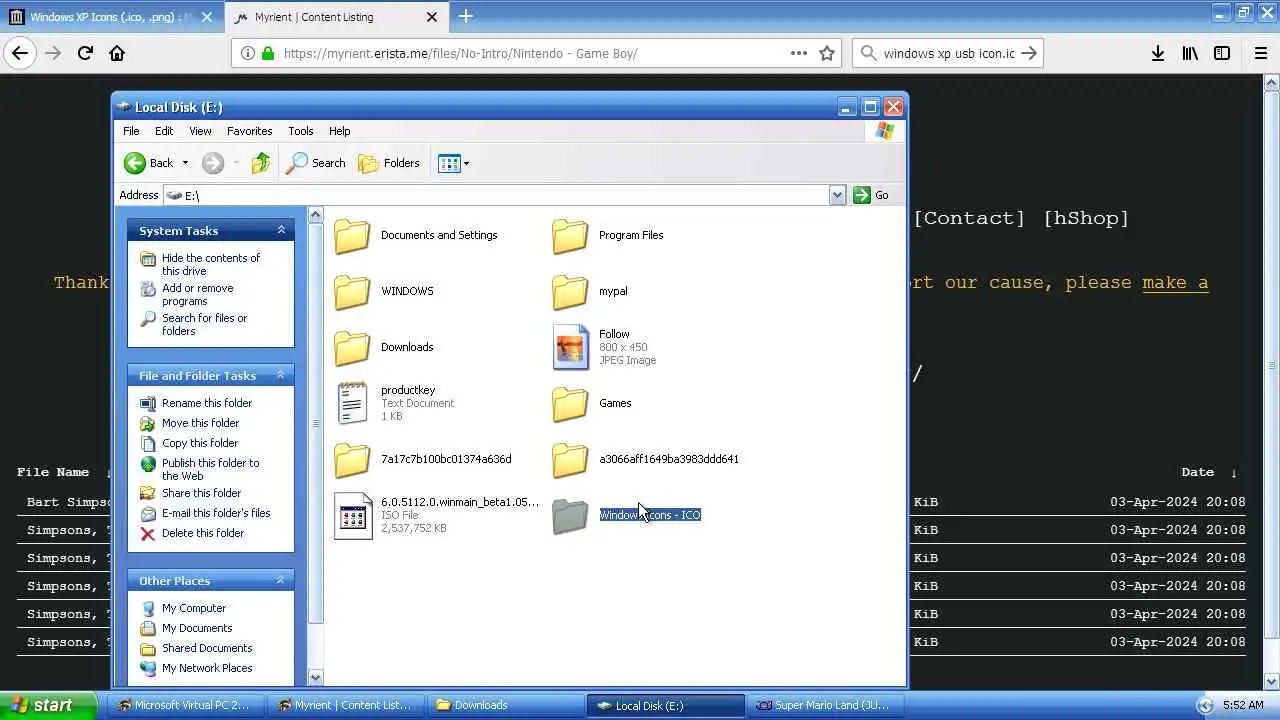Open the Back history dropdown arrow

185,163
